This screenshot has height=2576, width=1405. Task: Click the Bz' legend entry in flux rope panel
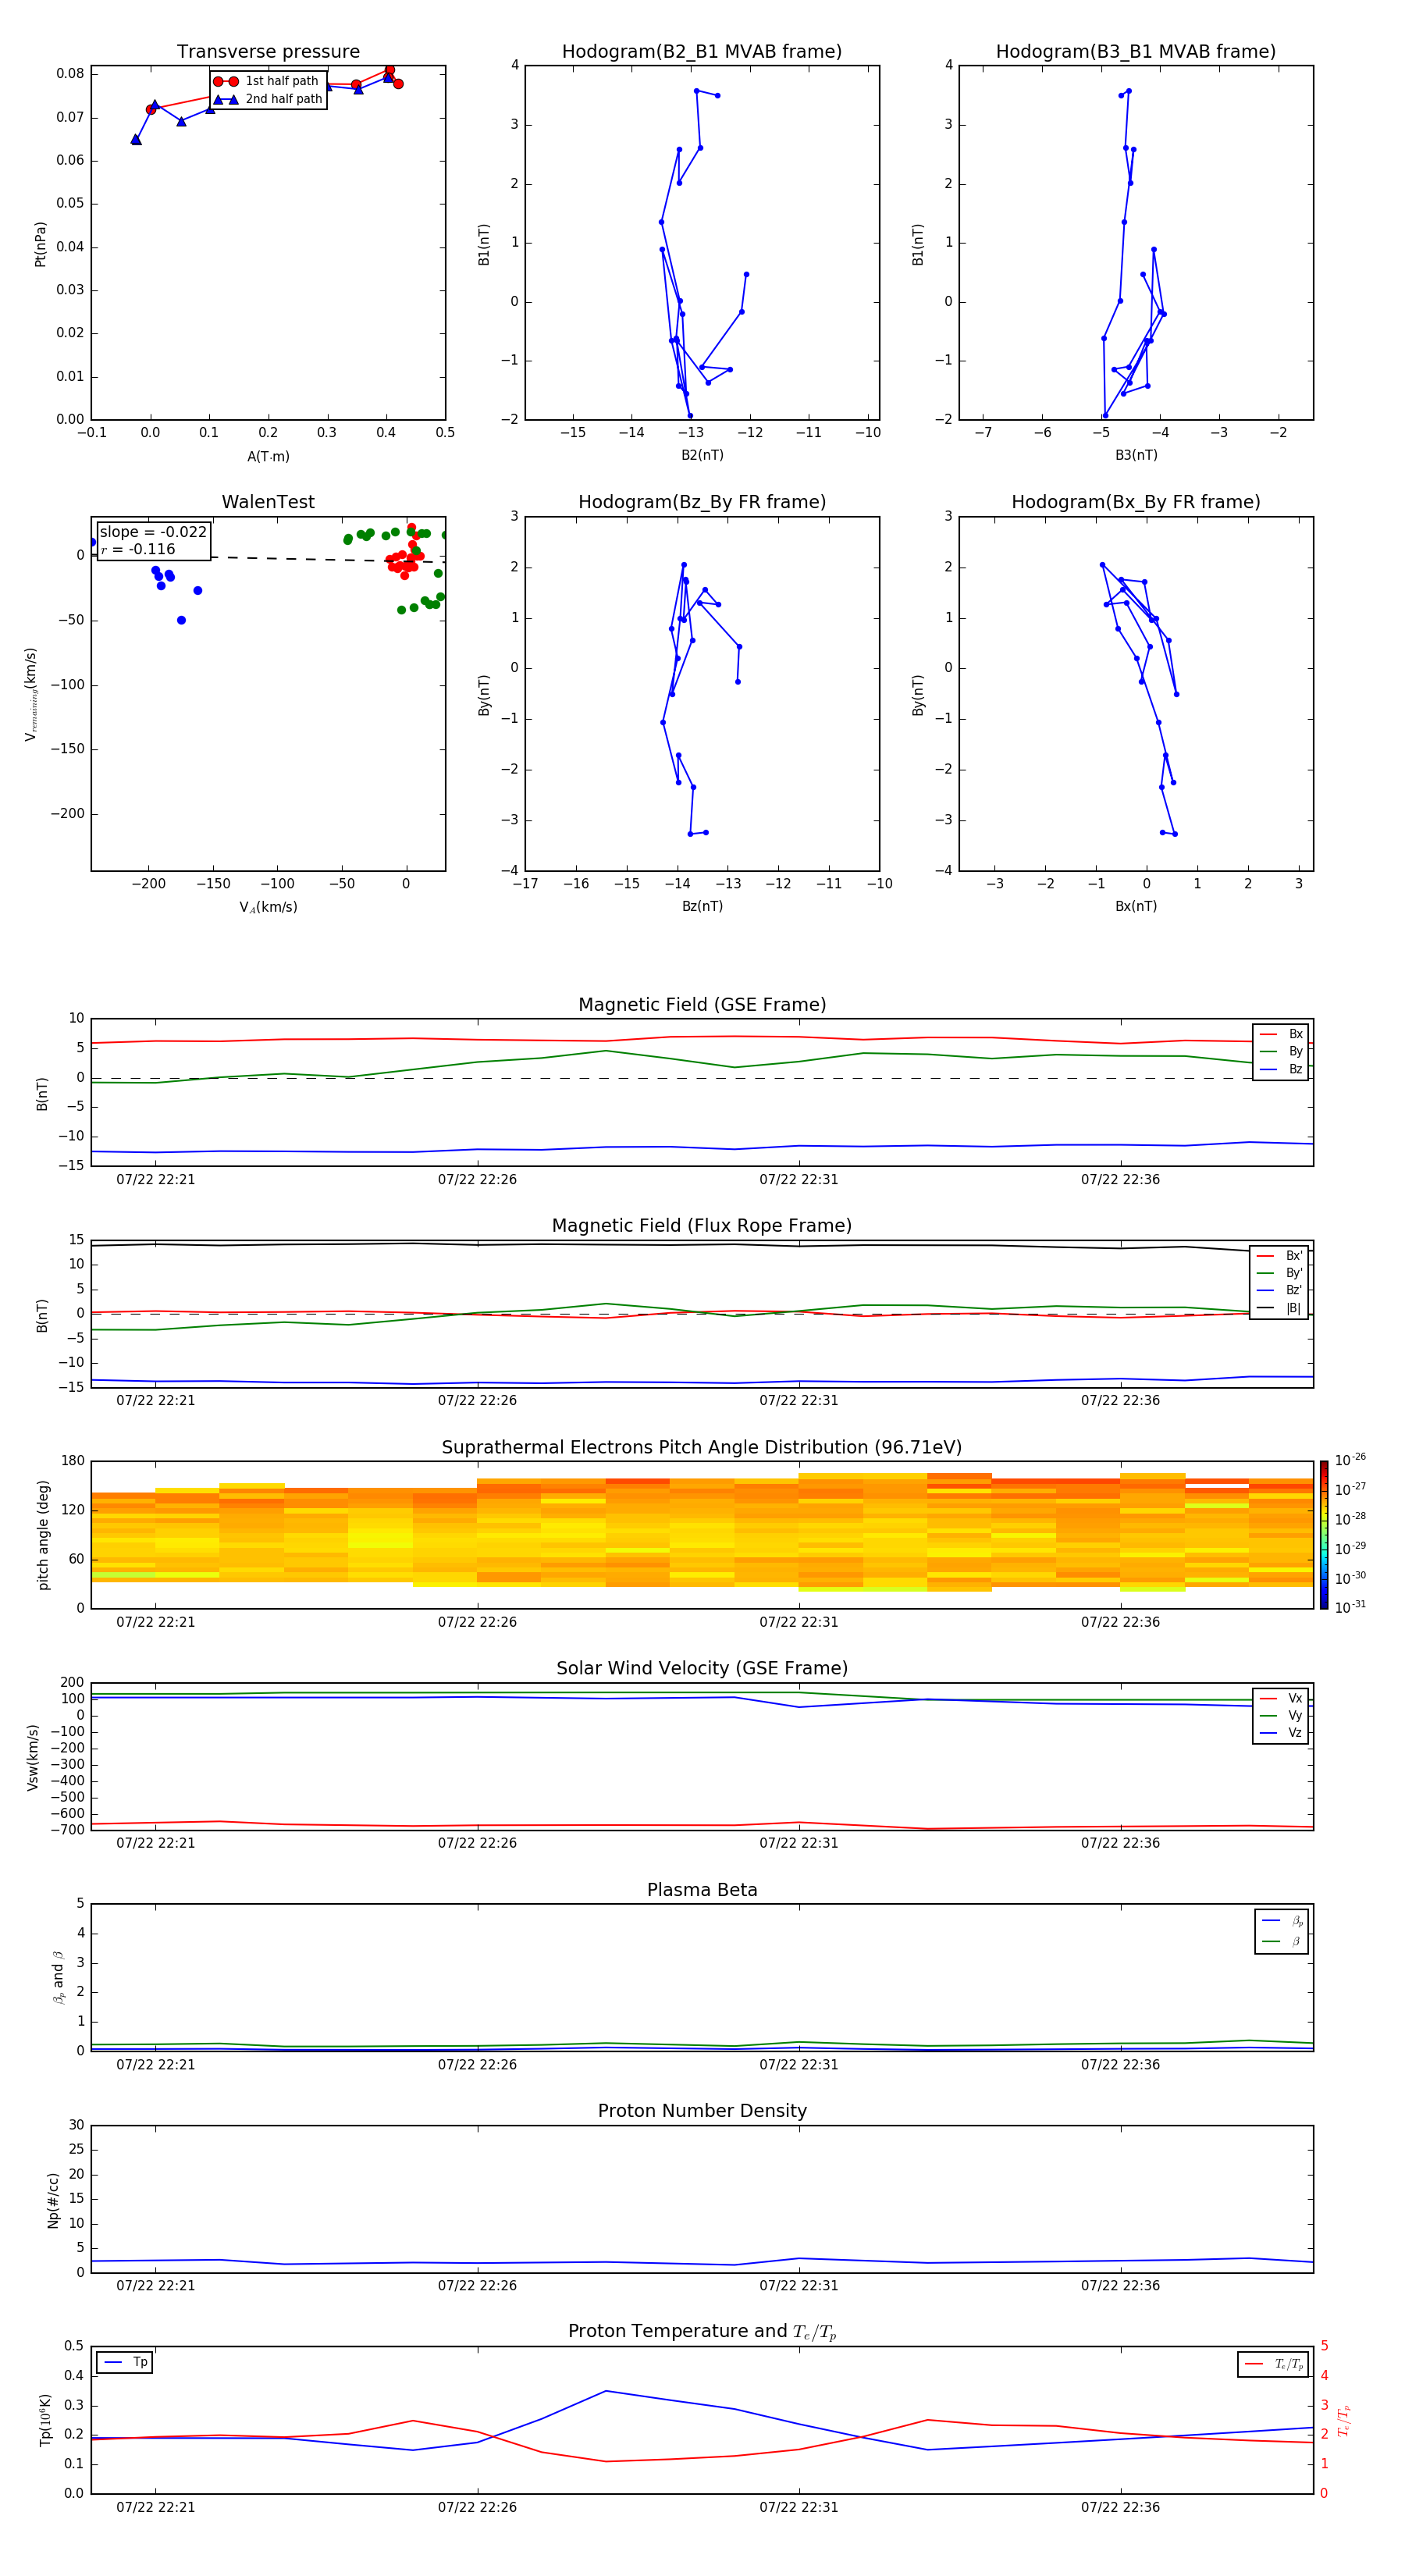1279,1291
